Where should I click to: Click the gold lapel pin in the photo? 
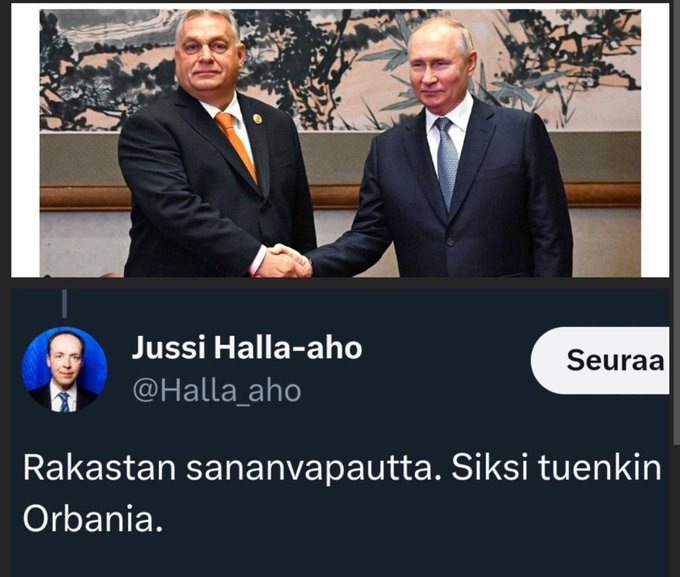tap(257, 118)
